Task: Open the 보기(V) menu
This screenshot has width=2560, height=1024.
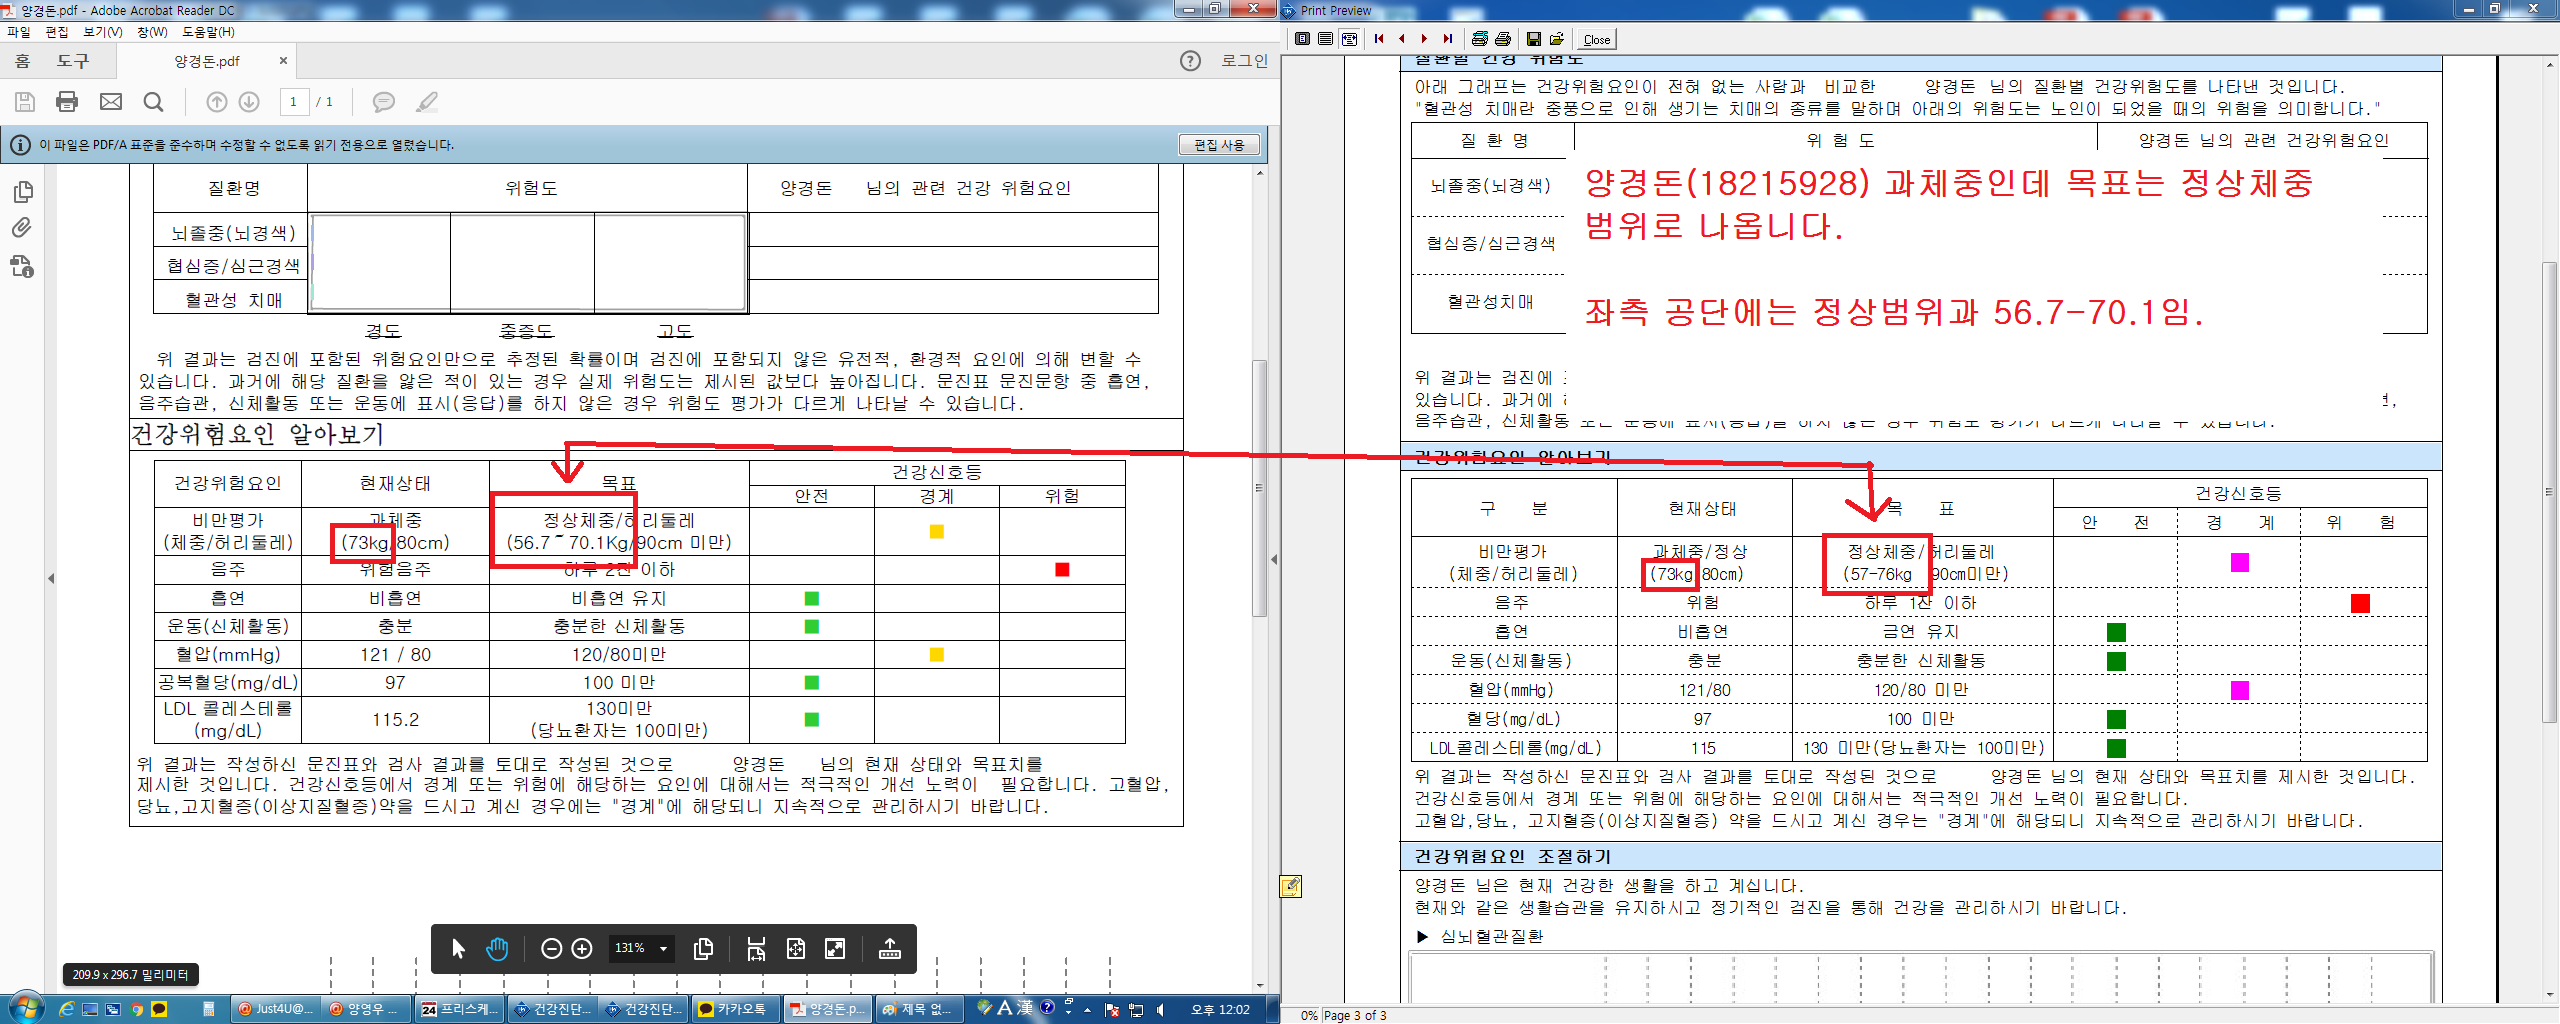Action: pos(102,32)
